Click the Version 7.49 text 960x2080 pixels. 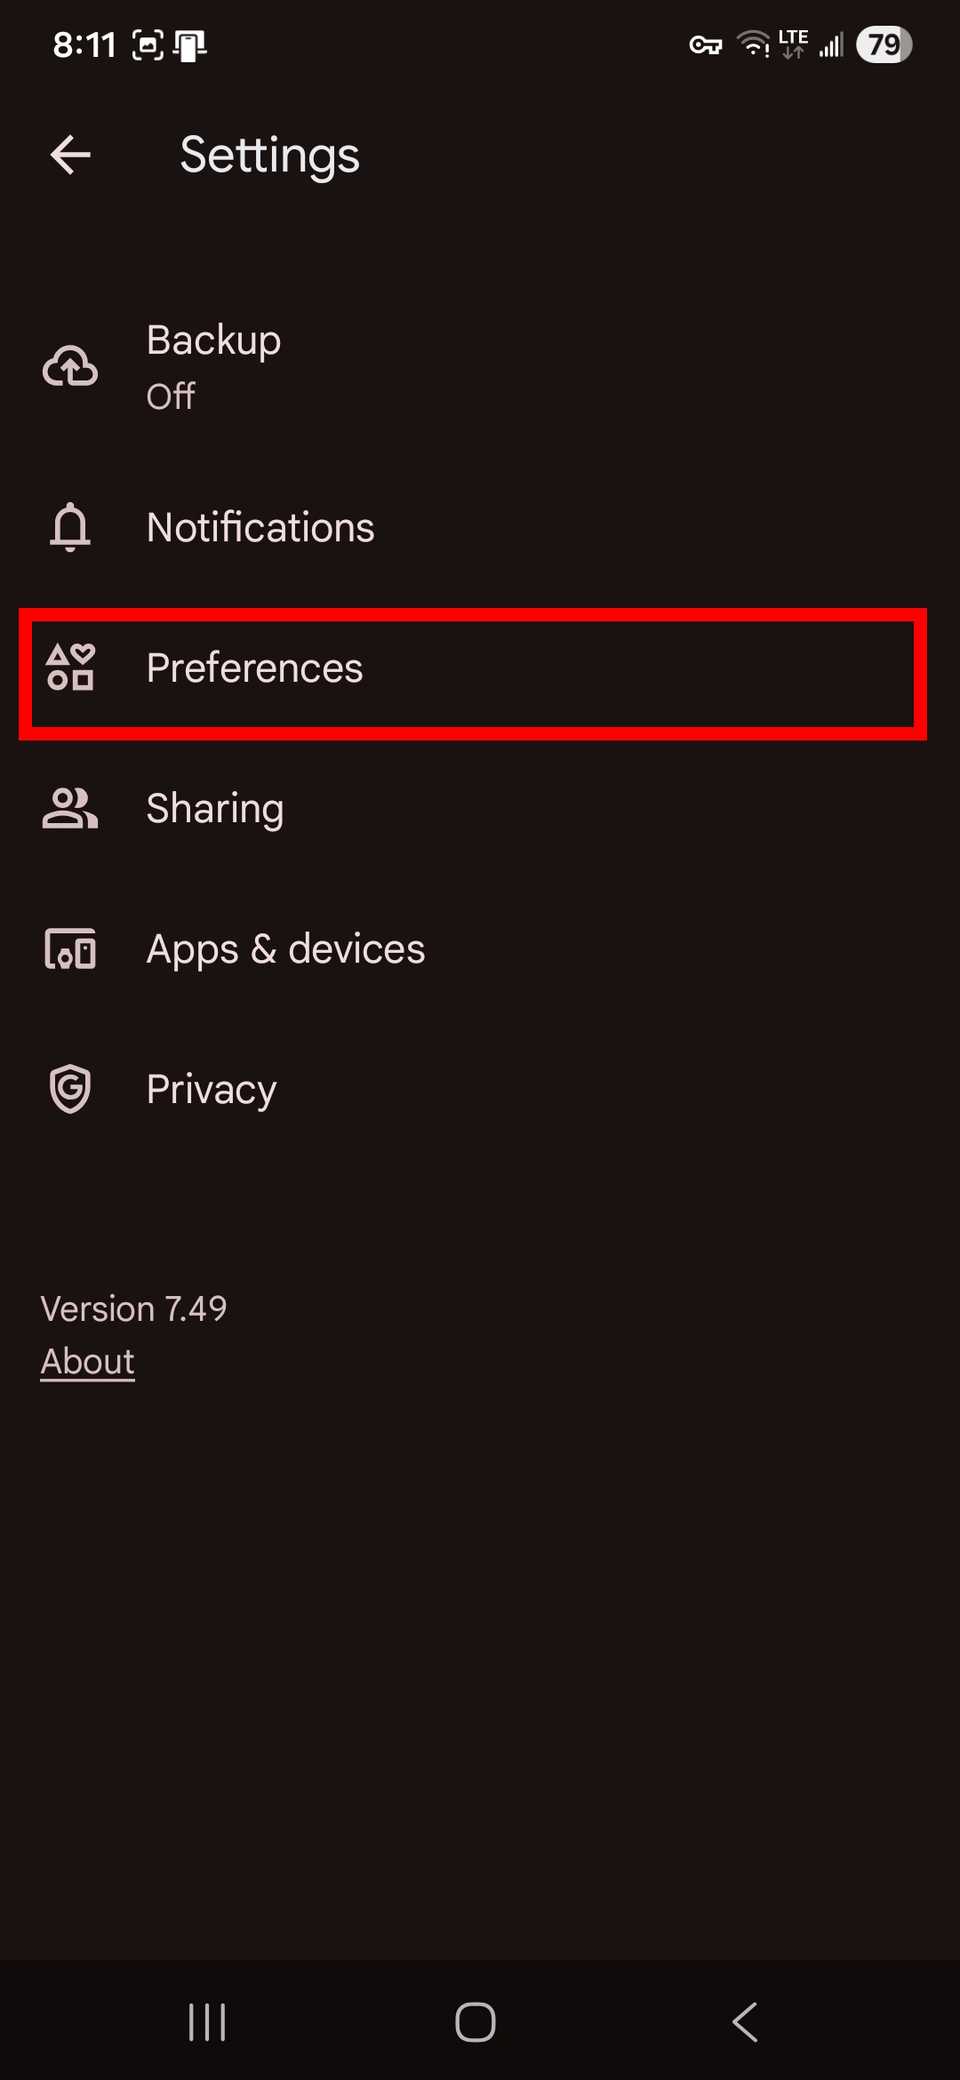tap(134, 1308)
